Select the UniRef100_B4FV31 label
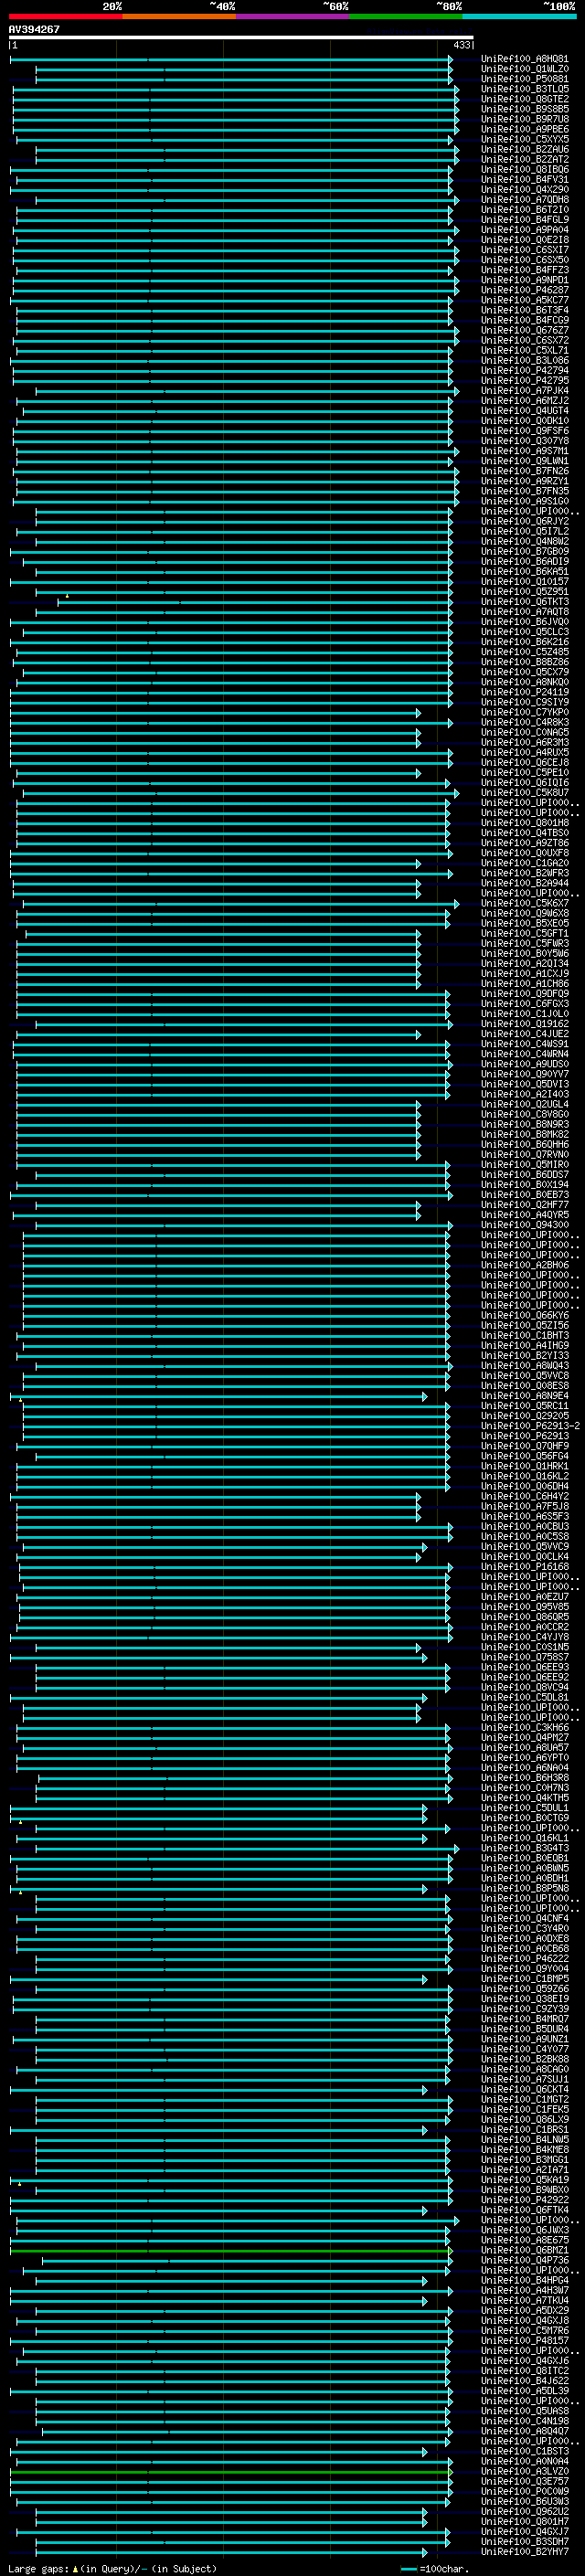585x2576 pixels. (525, 179)
